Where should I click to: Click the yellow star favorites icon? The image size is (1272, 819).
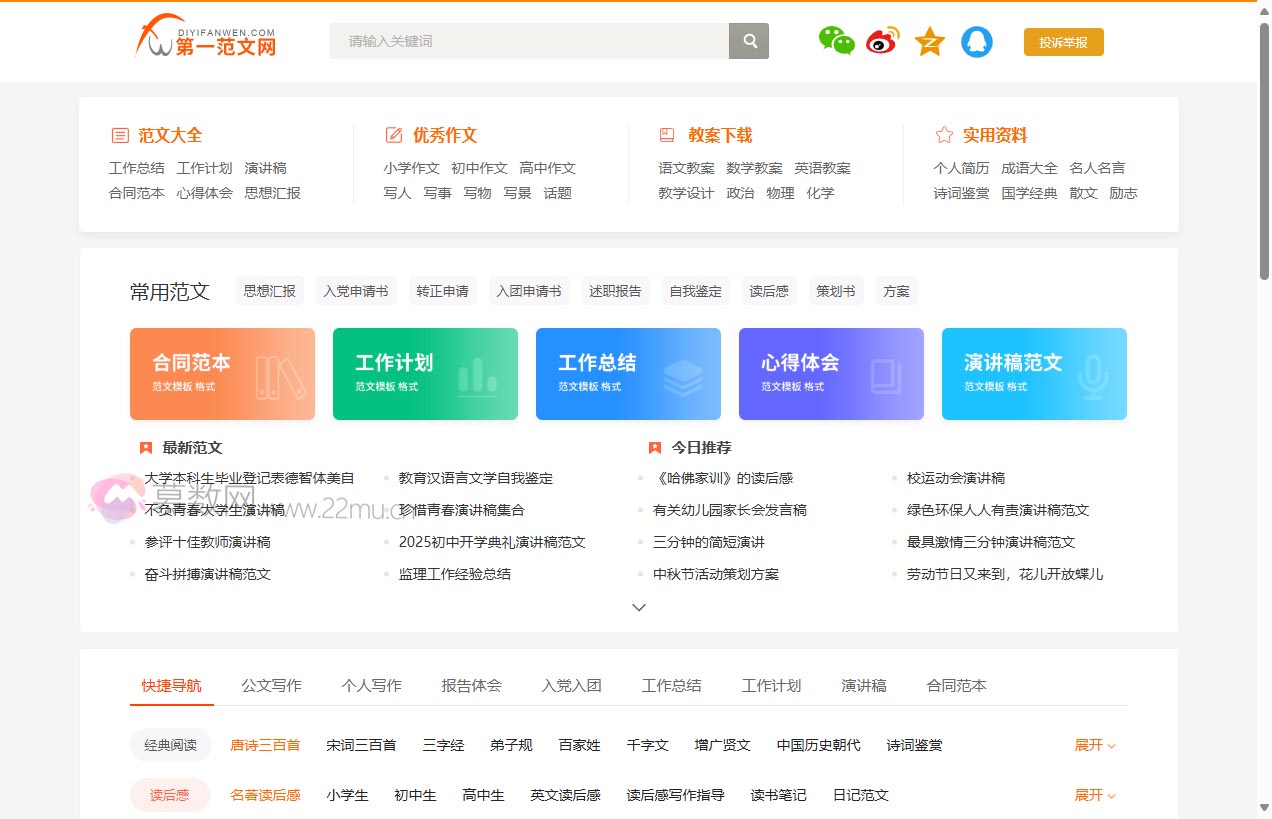(929, 41)
